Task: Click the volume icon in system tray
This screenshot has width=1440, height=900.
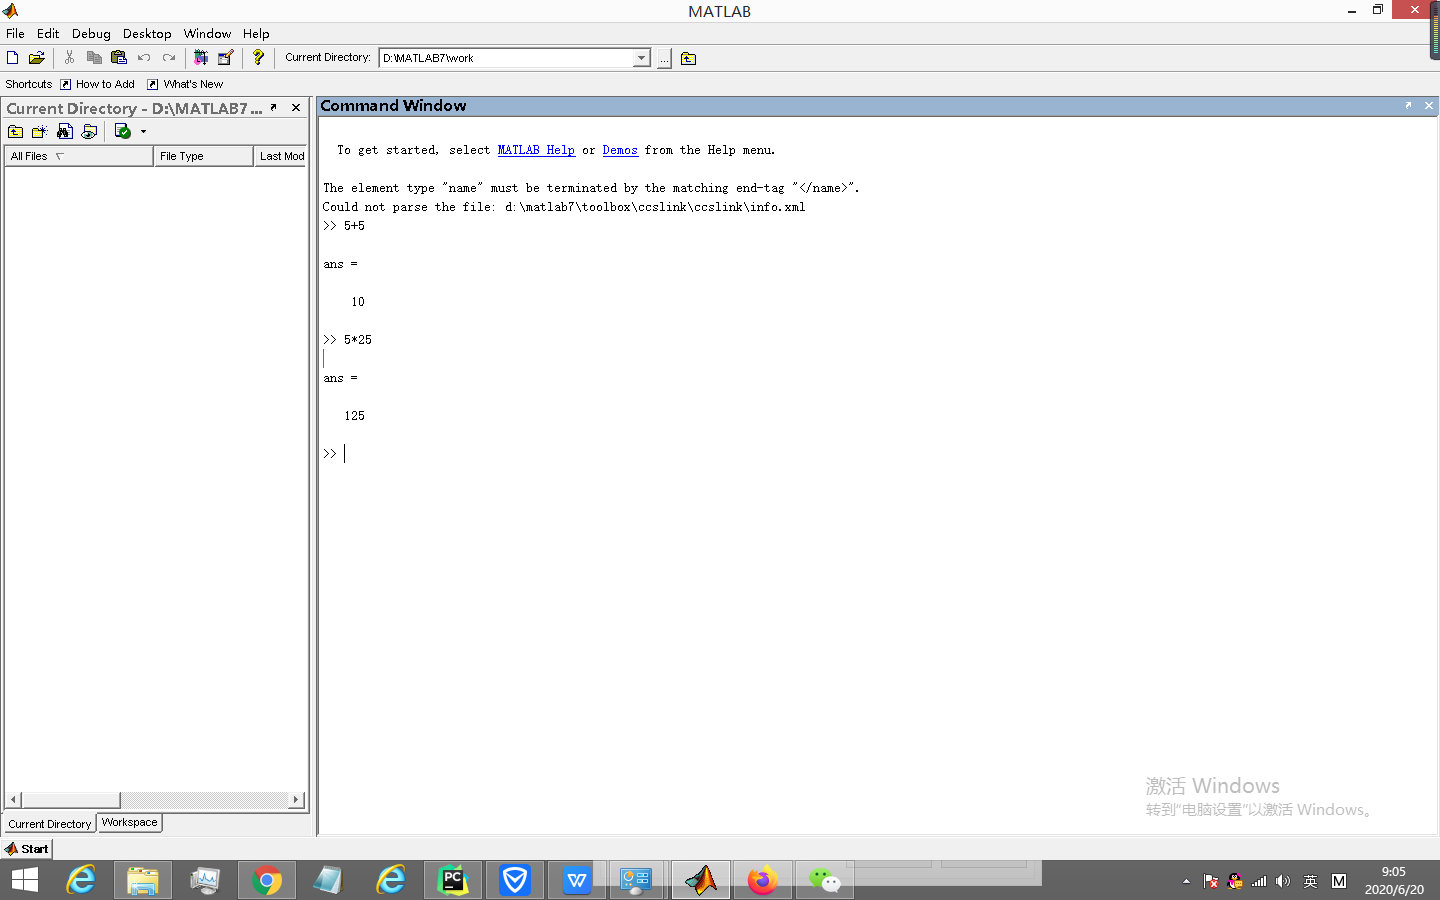Action: coord(1283,881)
